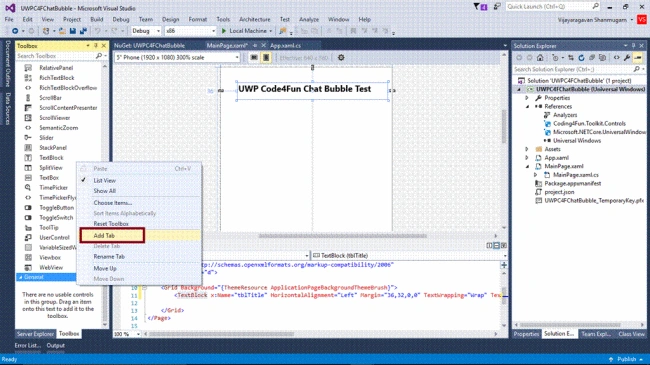This screenshot has width=650, height=365.
Task: Click the highlighted Preview Selected Items icon
Action: 638,58
